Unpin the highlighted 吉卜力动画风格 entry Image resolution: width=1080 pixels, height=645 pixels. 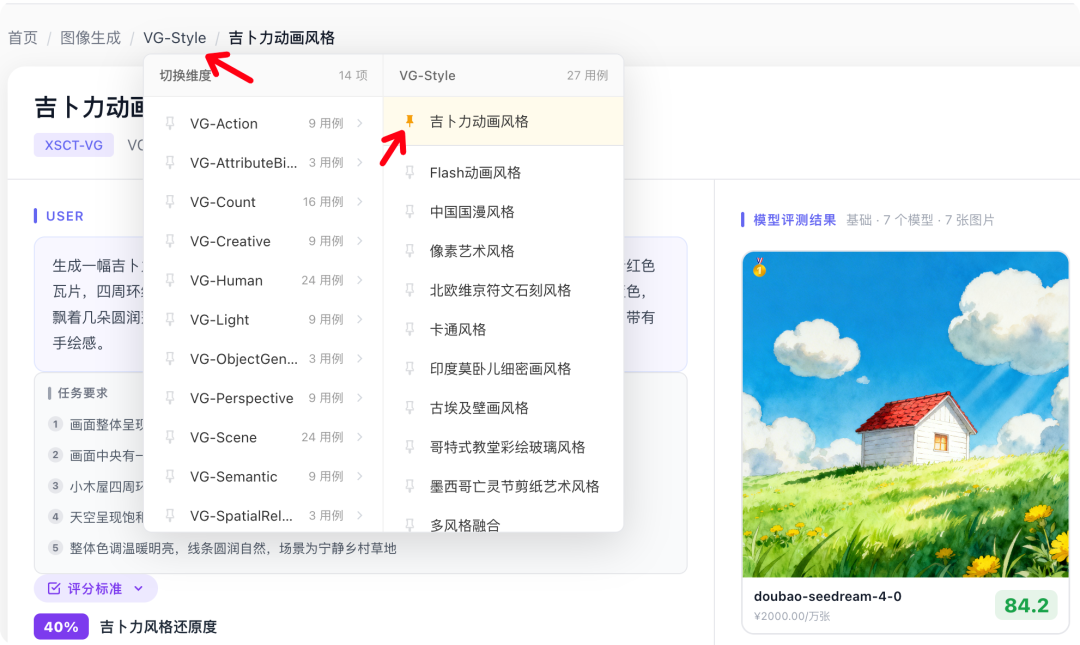click(409, 119)
